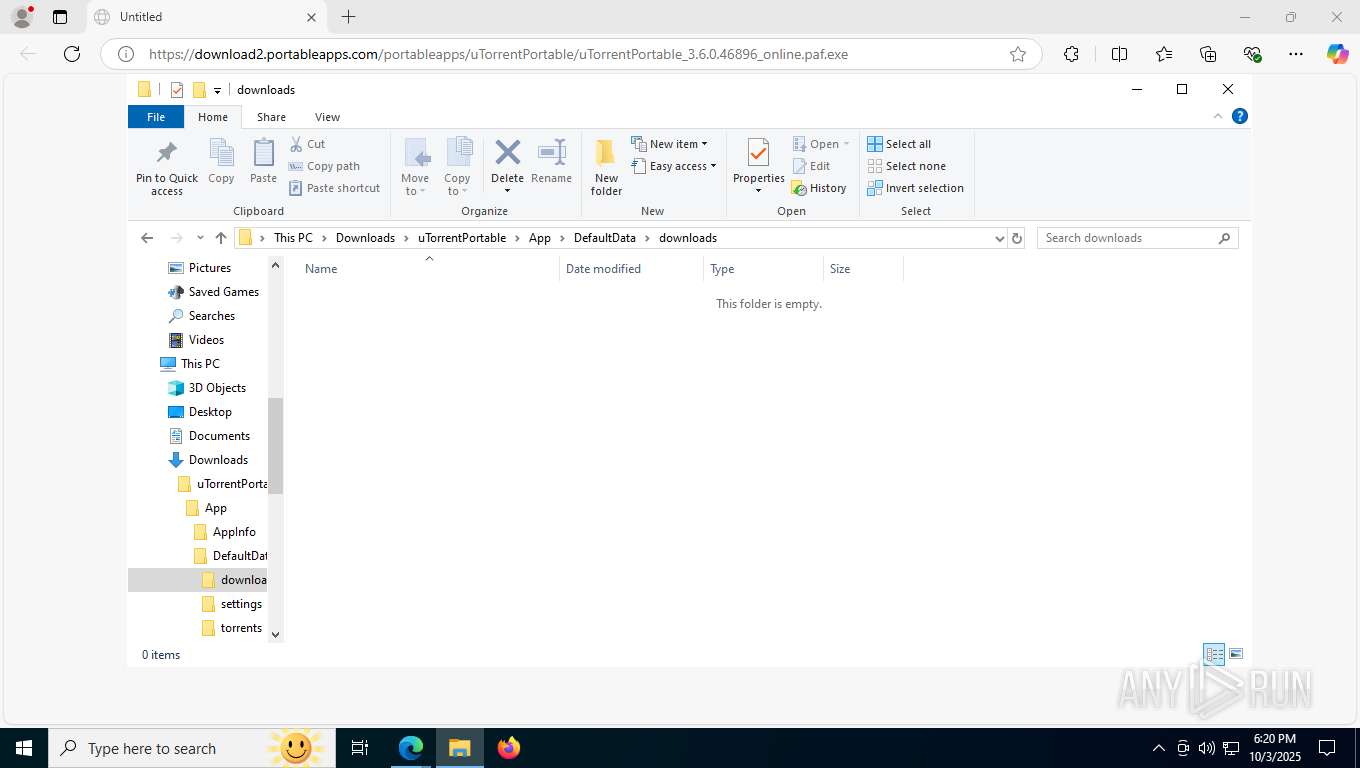Click the Search downloads field
This screenshot has width=1360, height=768.
(1137, 238)
